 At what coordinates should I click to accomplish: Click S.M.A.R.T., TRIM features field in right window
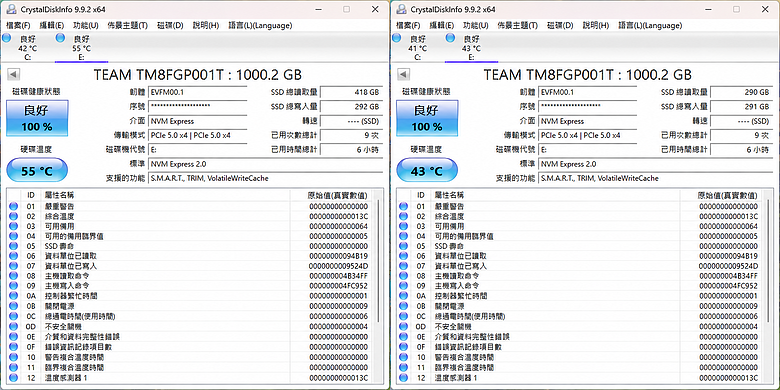pyautogui.click(x=656, y=178)
